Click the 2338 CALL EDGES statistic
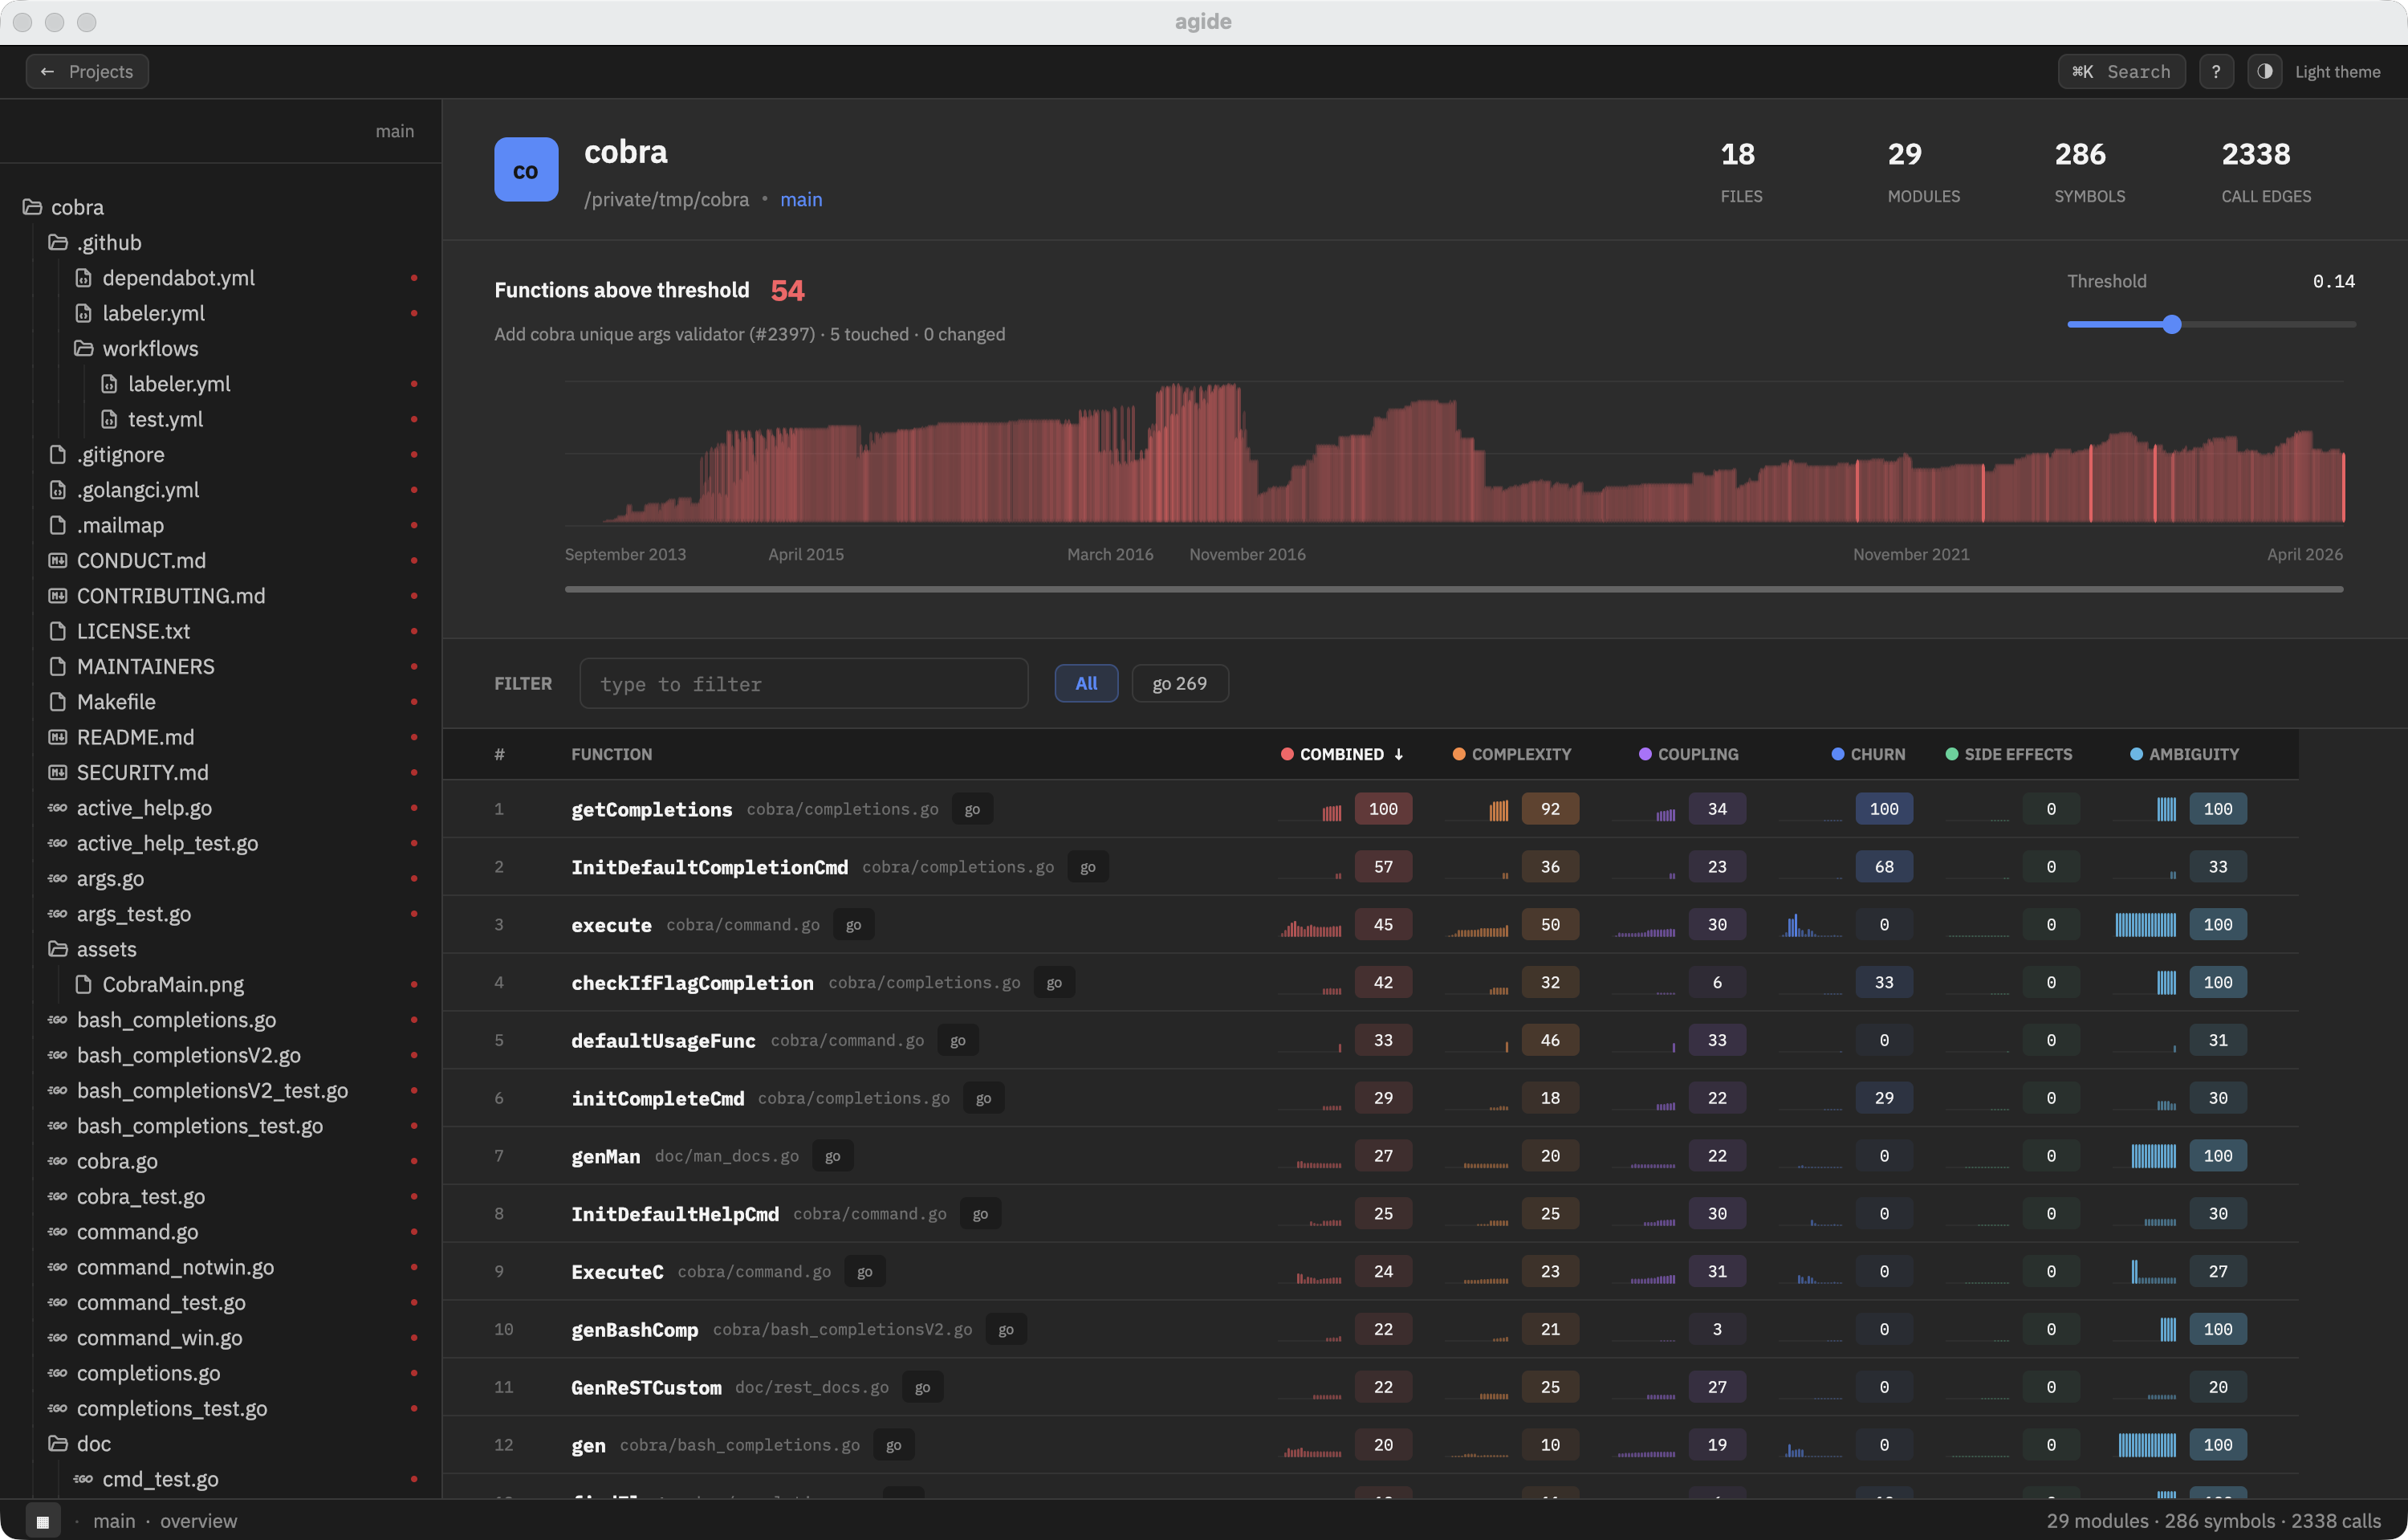The image size is (2408, 1540). [x=2266, y=171]
